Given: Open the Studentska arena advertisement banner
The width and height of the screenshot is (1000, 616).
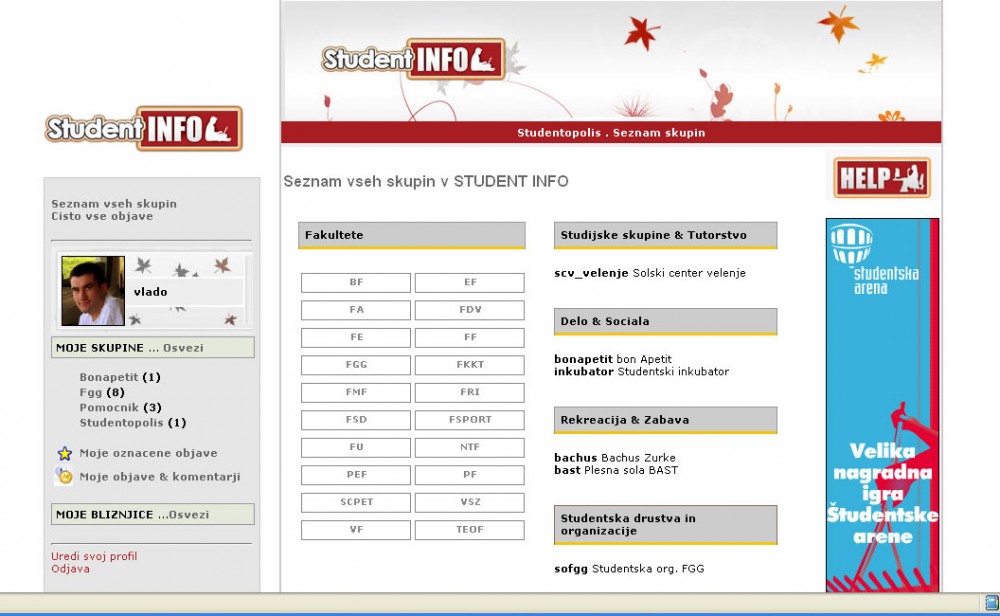Looking at the screenshot, I should pyautogui.click(x=881, y=404).
